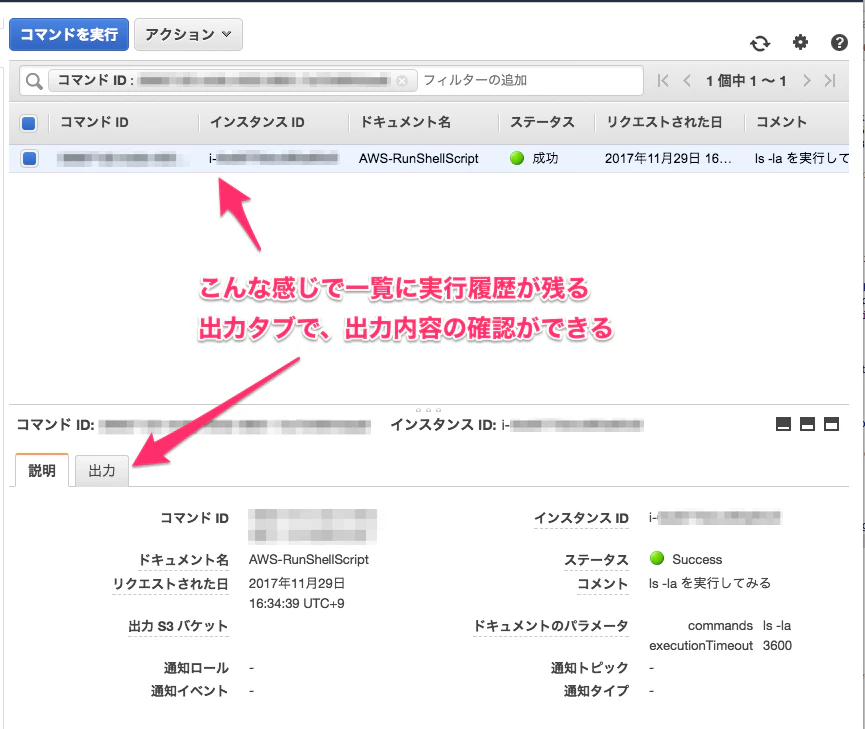Set detail pane to half-height split layout

click(x=807, y=424)
